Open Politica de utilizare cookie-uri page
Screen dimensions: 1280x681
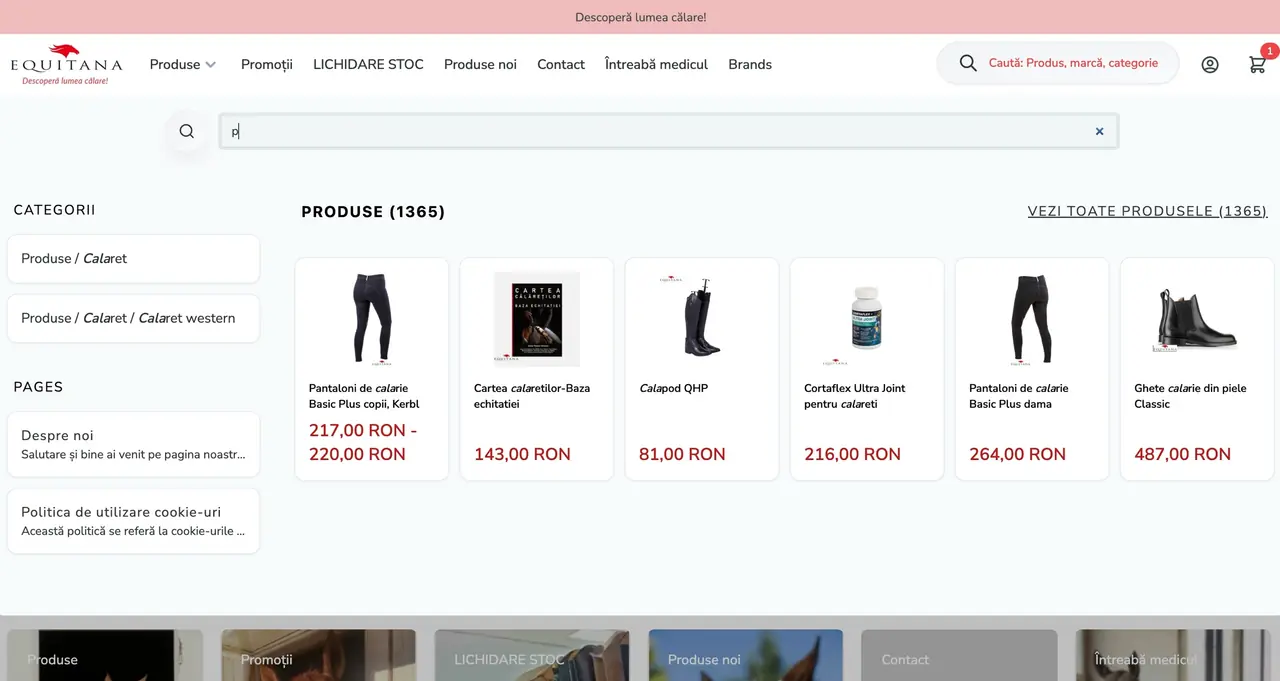(x=133, y=521)
